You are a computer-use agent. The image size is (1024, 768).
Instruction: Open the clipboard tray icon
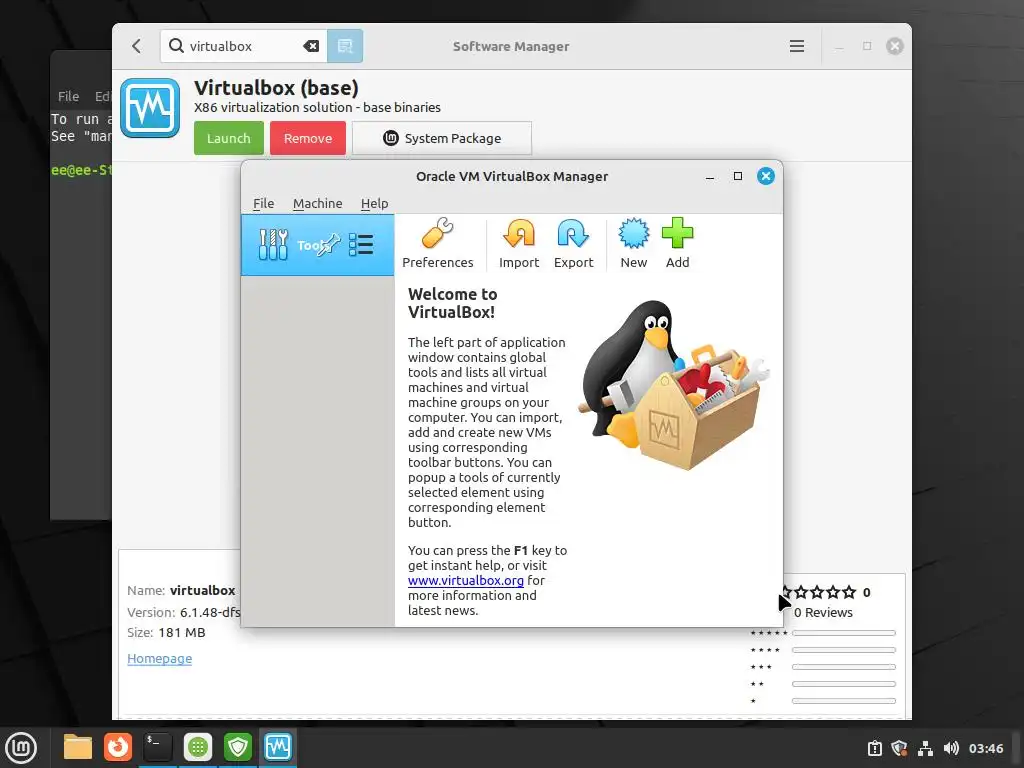(x=874, y=748)
